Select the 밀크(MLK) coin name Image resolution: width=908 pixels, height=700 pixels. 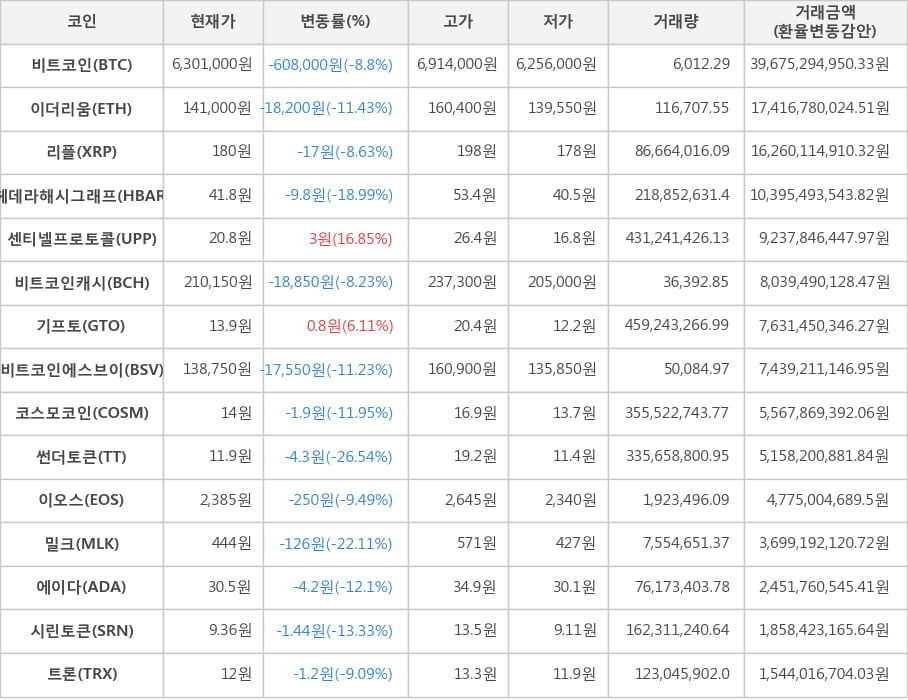tap(82, 544)
